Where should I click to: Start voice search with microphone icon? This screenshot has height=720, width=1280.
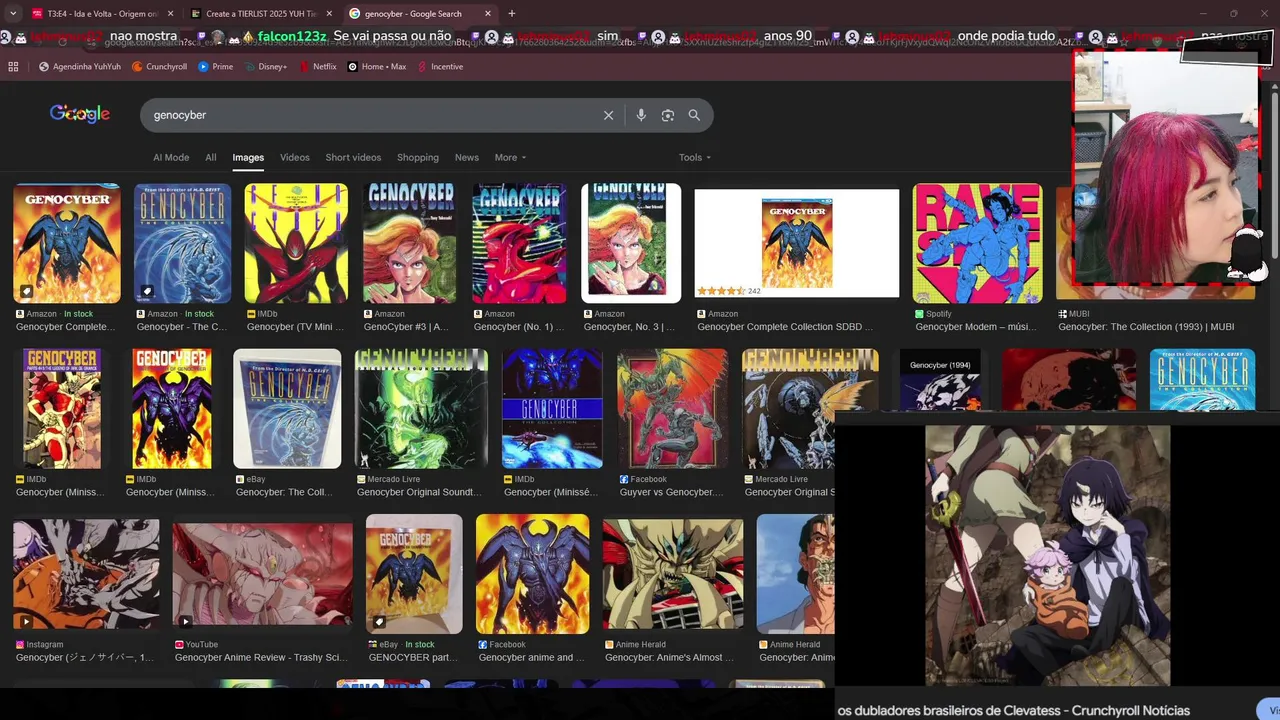(x=641, y=115)
